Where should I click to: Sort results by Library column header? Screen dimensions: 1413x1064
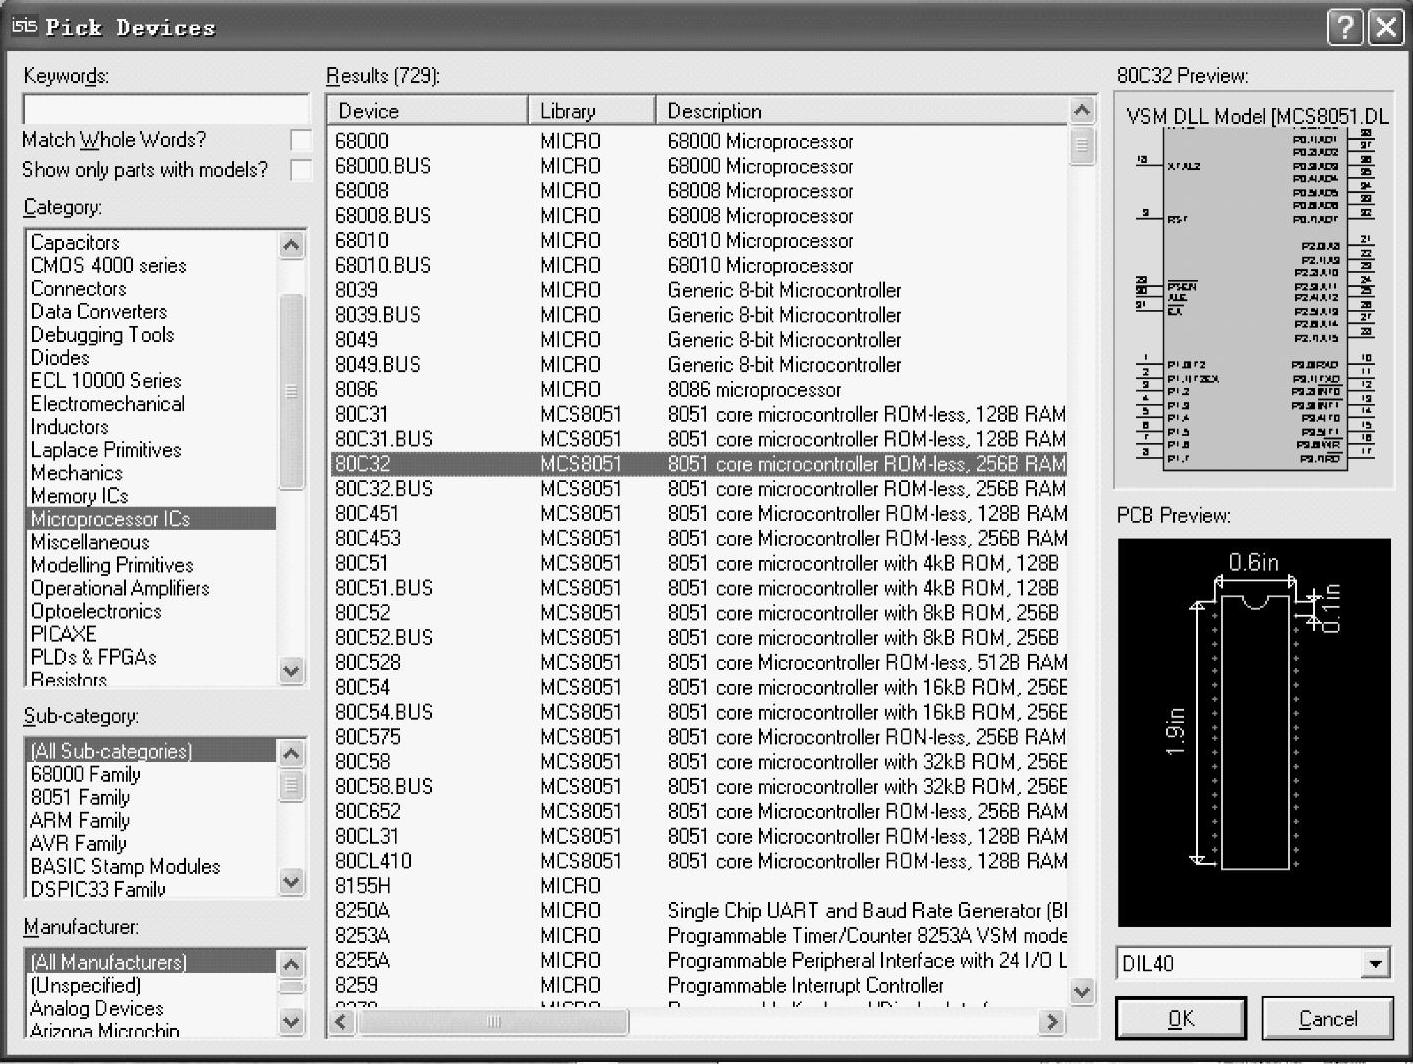pos(592,111)
